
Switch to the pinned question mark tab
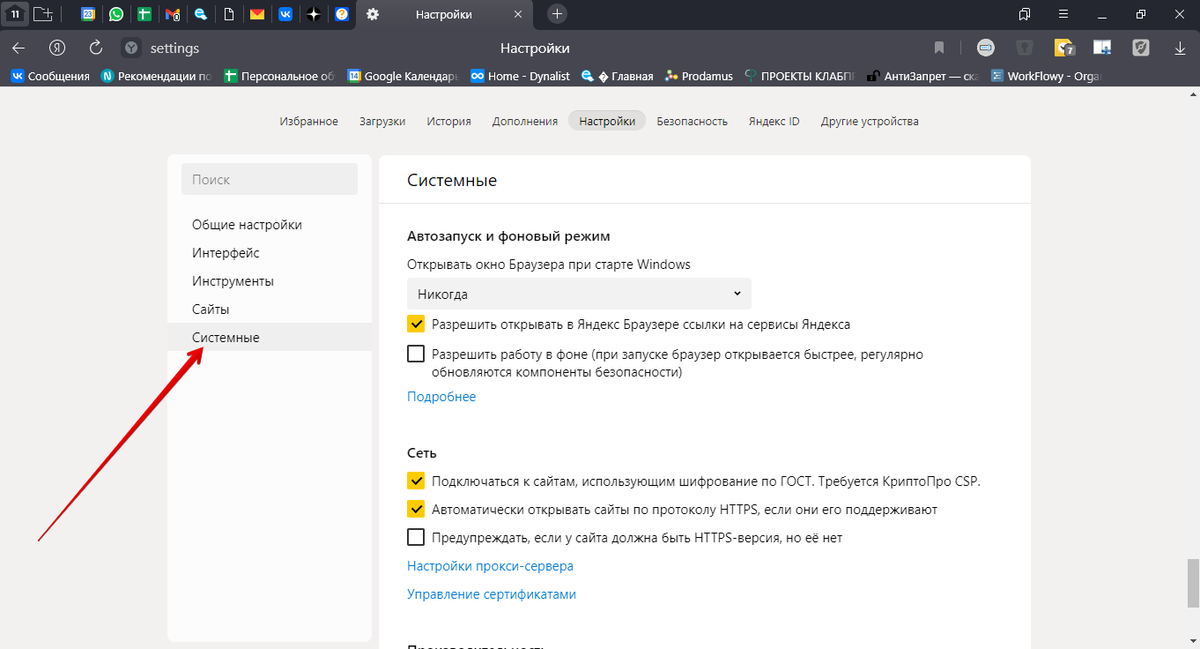(x=342, y=14)
